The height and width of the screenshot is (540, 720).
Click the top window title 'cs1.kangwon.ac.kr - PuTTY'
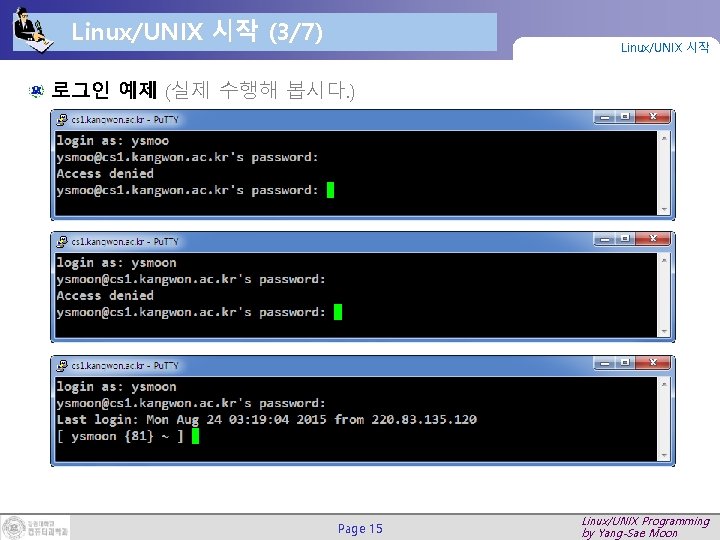(125, 120)
